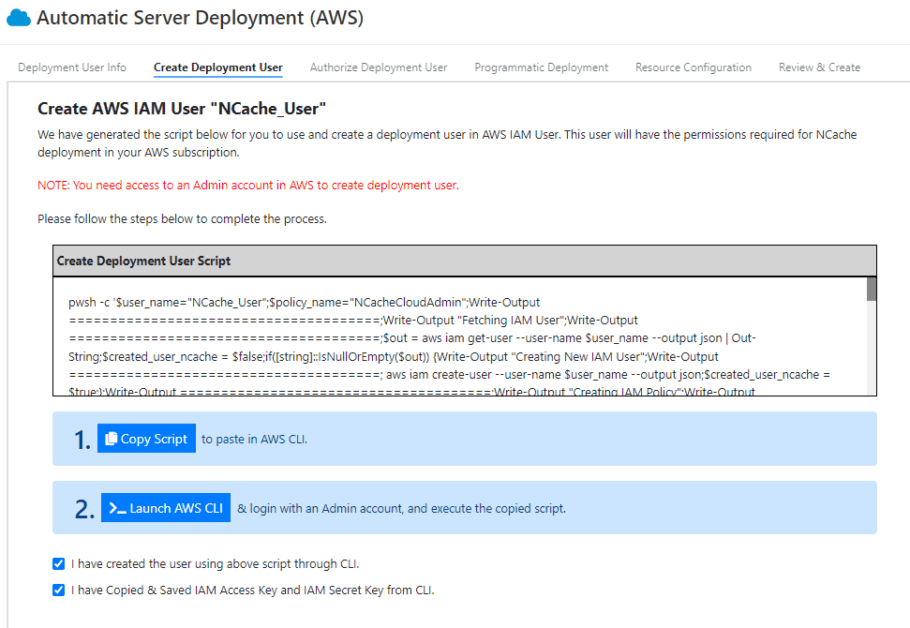This screenshot has height=628, width=910.
Task: Click the Launch AWS CLI button
Action: click(x=165, y=508)
